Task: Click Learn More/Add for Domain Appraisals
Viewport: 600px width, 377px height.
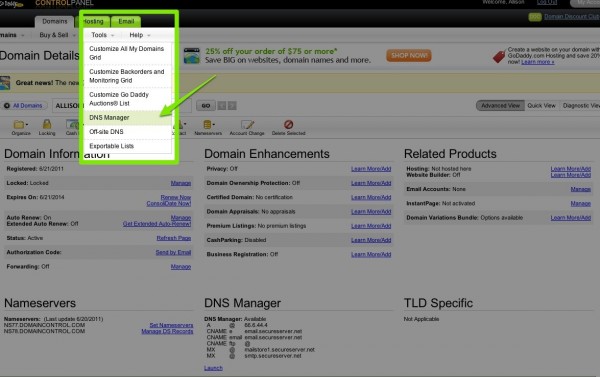Action: coord(371,212)
